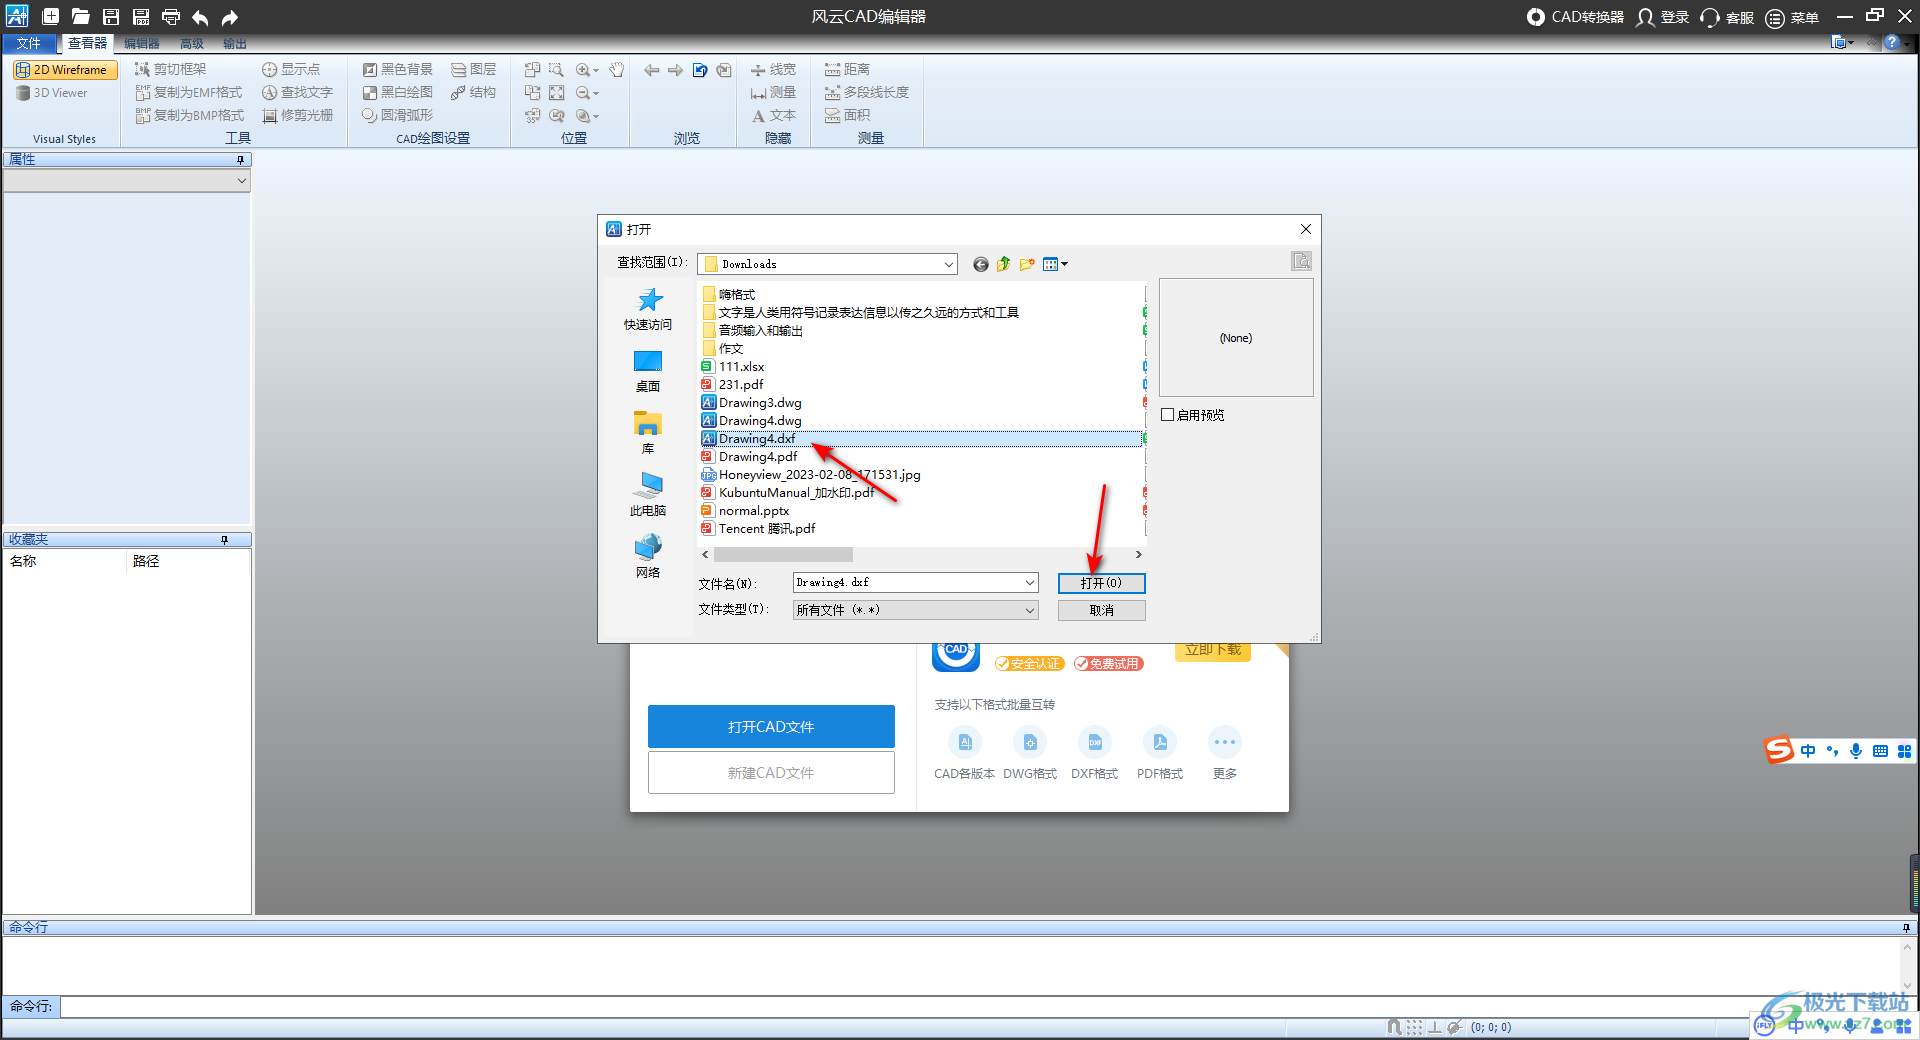Image resolution: width=1920 pixels, height=1040 pixels.
Task: Click the 登录 login icon
Action: 1662,17
